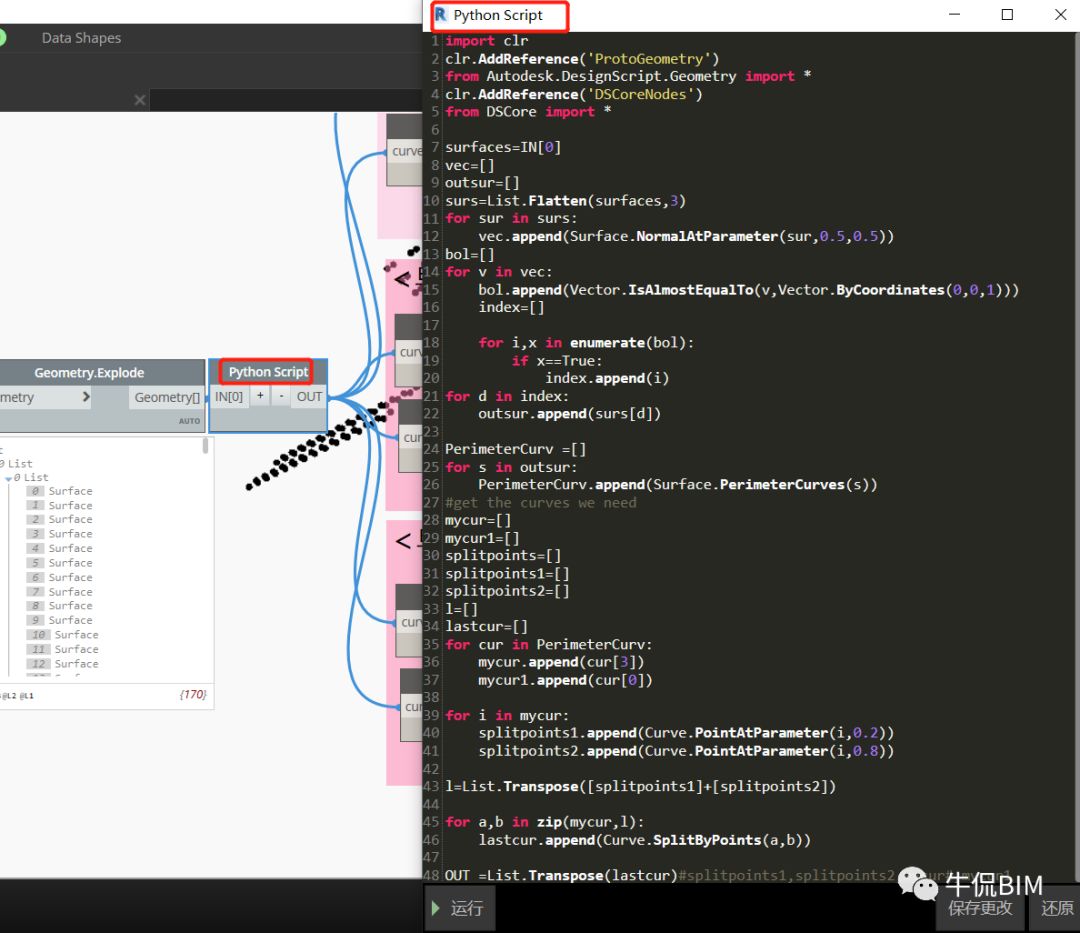Viewport: 1080px width, 933px height.
Task: Click the line 'lastcur=[]' in the code
Action: pos(486,627)
